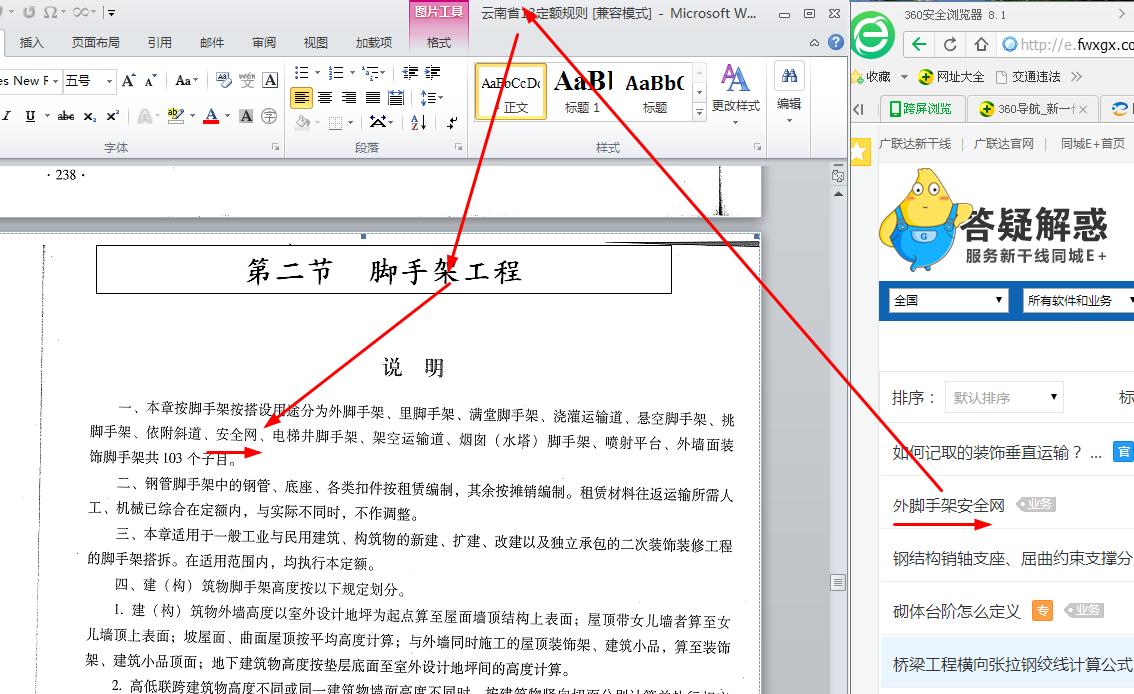
Task: Open the phonetic guide (wén) tool
Action: pos(247,80)
